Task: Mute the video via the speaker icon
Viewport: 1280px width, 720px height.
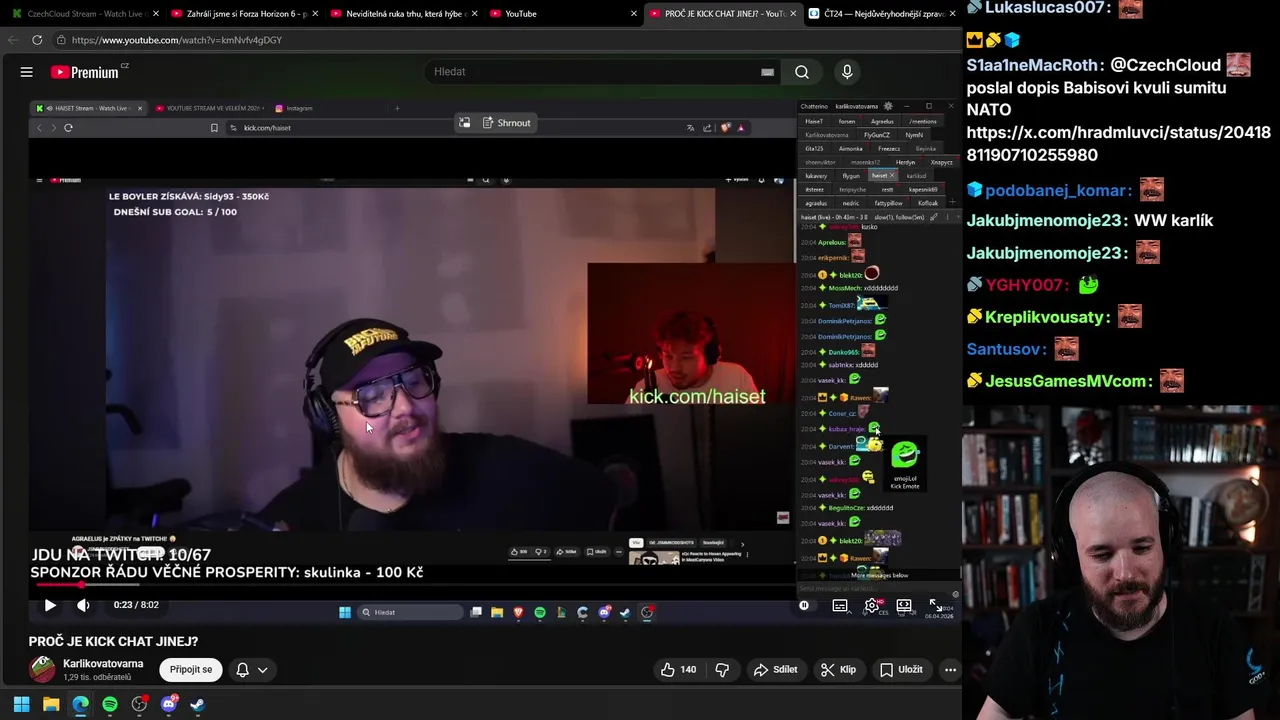Action: [x=83, y=605]
